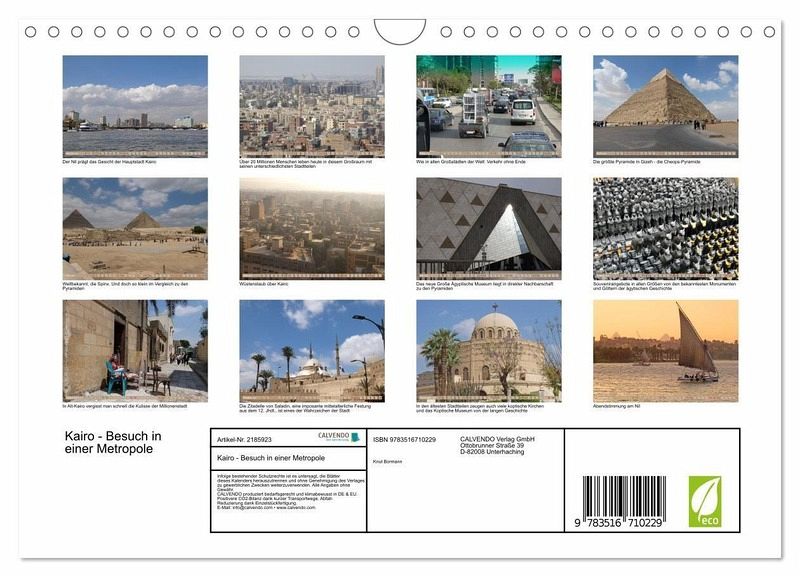Select the Old Kairo alley photo

coord(135,351)
